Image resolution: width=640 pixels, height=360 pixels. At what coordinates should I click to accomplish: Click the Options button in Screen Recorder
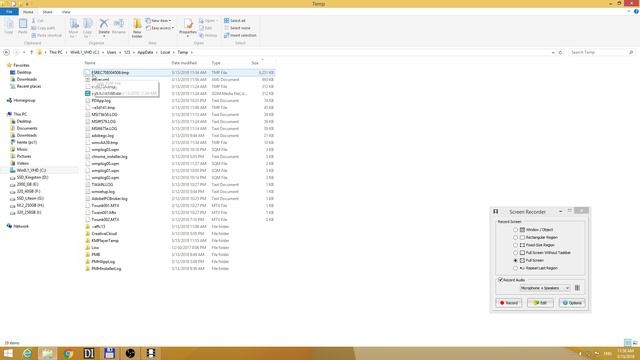pyautogui.click(x=572, y=303)
